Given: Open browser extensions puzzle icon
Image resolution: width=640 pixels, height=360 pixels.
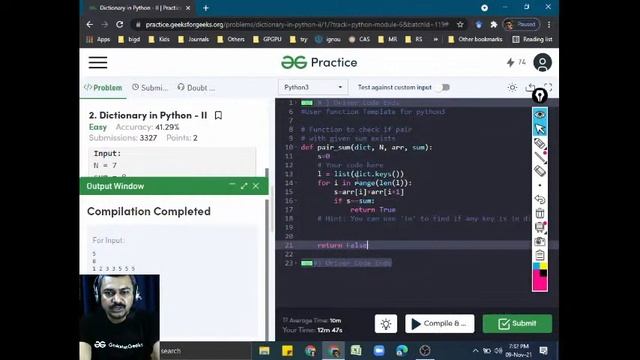Looking at the screenshot, I should pyautogui.click(x=493, y=24).
